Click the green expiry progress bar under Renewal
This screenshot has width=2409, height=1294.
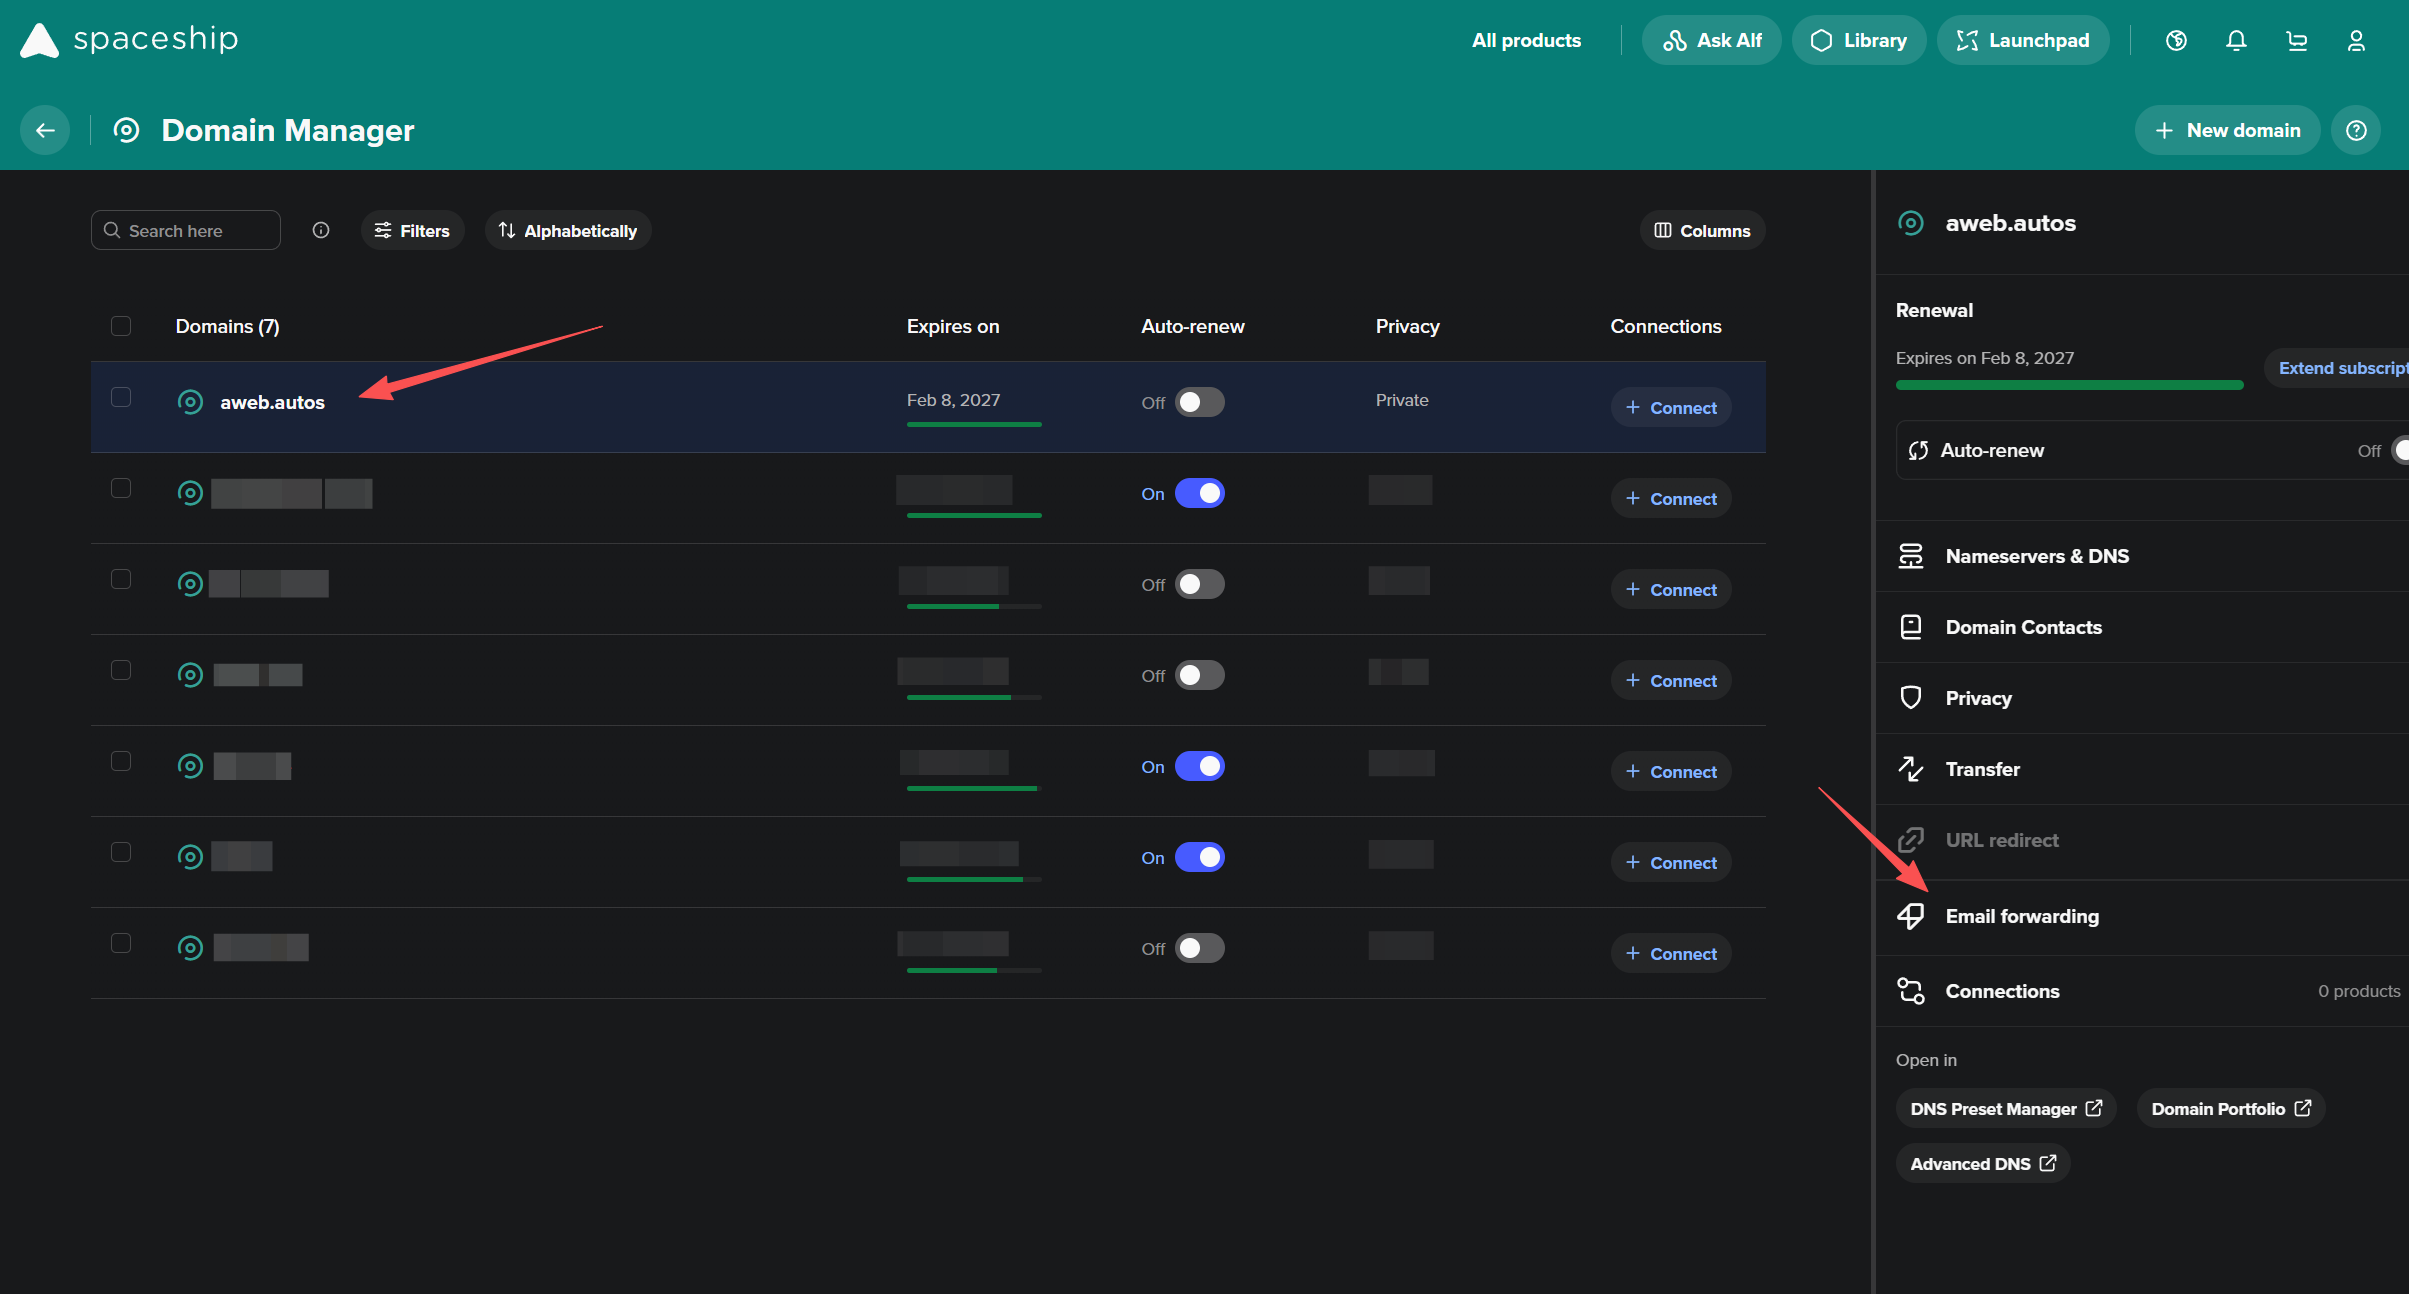(x=2068, y=385)
